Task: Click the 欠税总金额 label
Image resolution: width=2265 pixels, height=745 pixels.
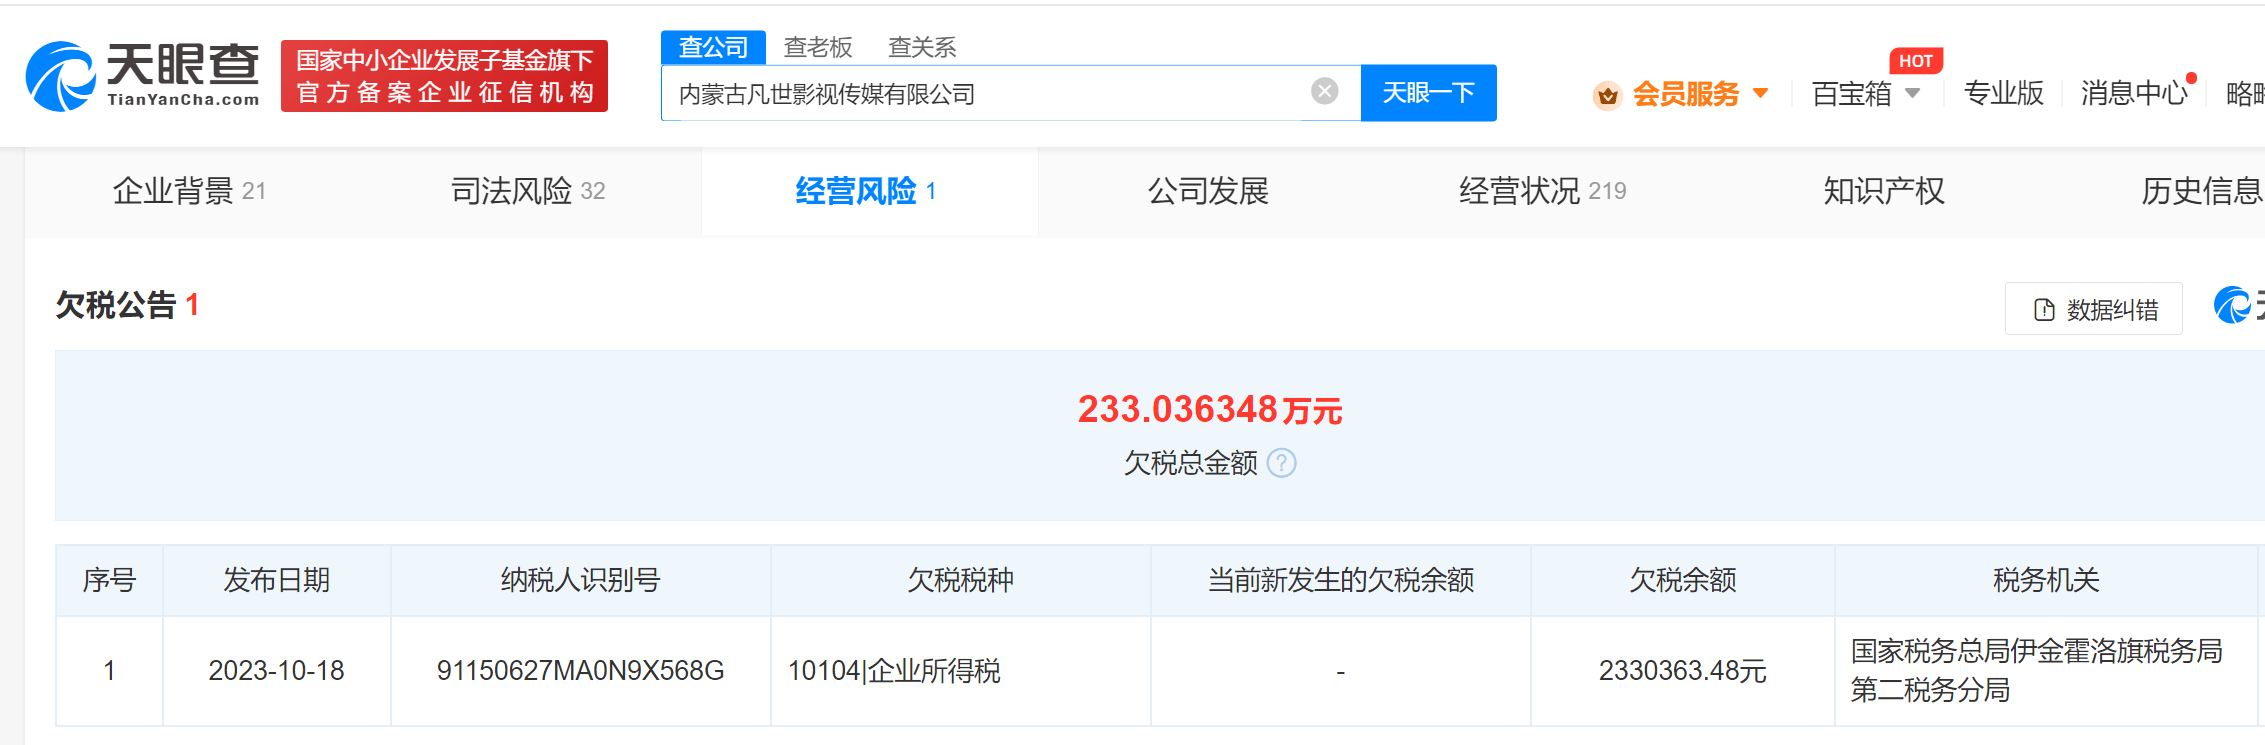Action: (x=1190, y=463)
